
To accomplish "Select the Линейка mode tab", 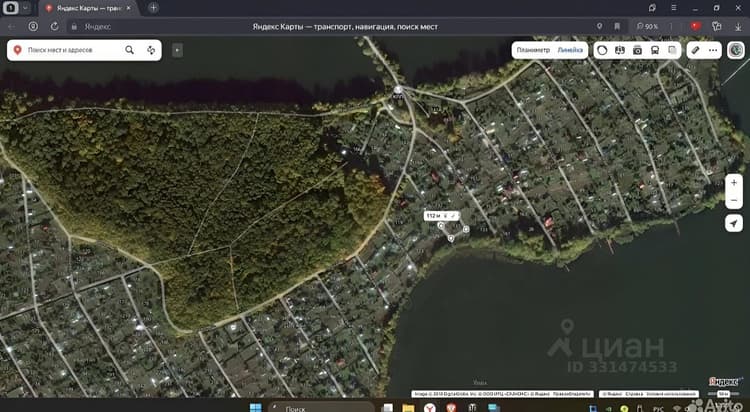I will [x=570, y=50].
